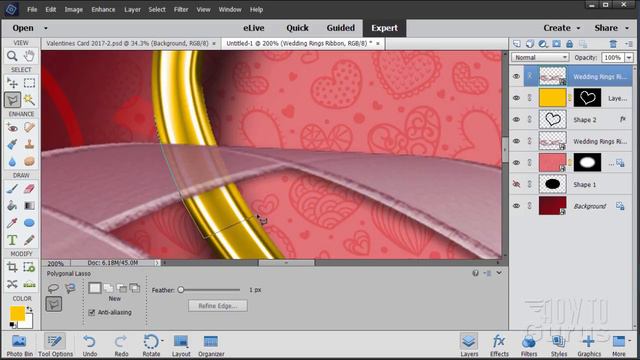Select the Pencil tool
The image size is (640, 360).
tap(29, 240)
